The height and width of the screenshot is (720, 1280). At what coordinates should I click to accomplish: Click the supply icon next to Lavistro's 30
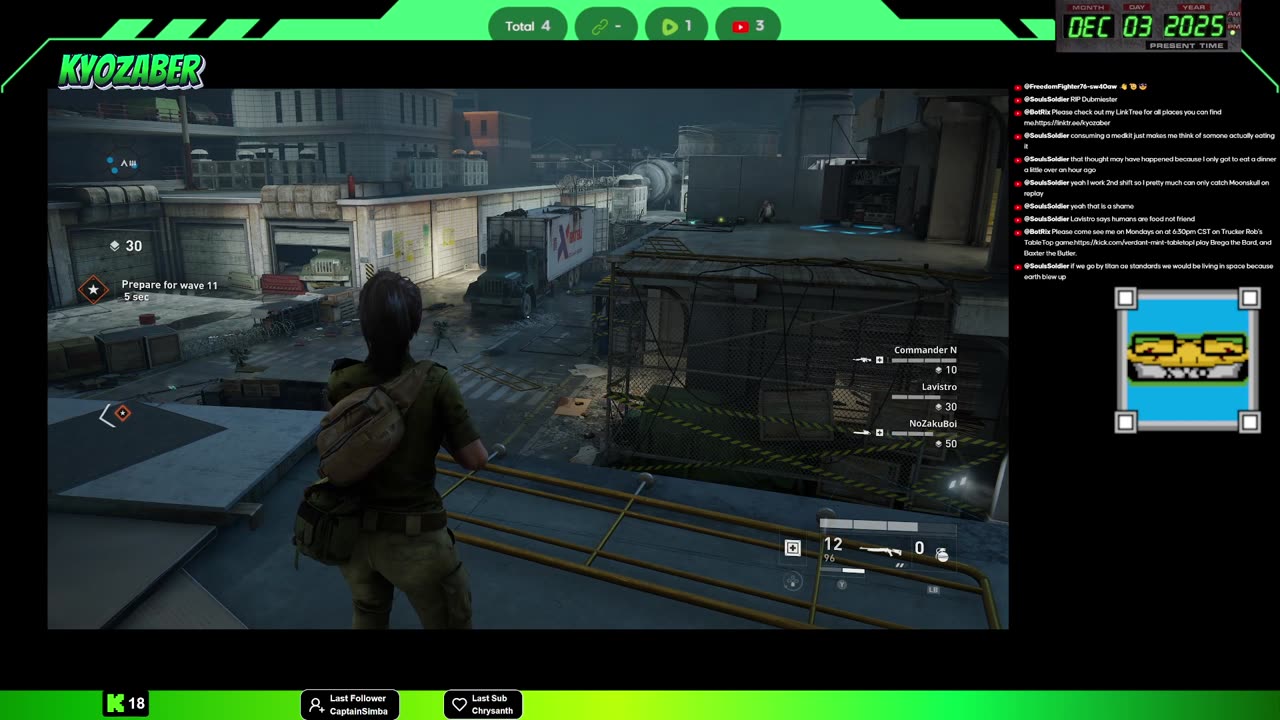pos(938,407)
